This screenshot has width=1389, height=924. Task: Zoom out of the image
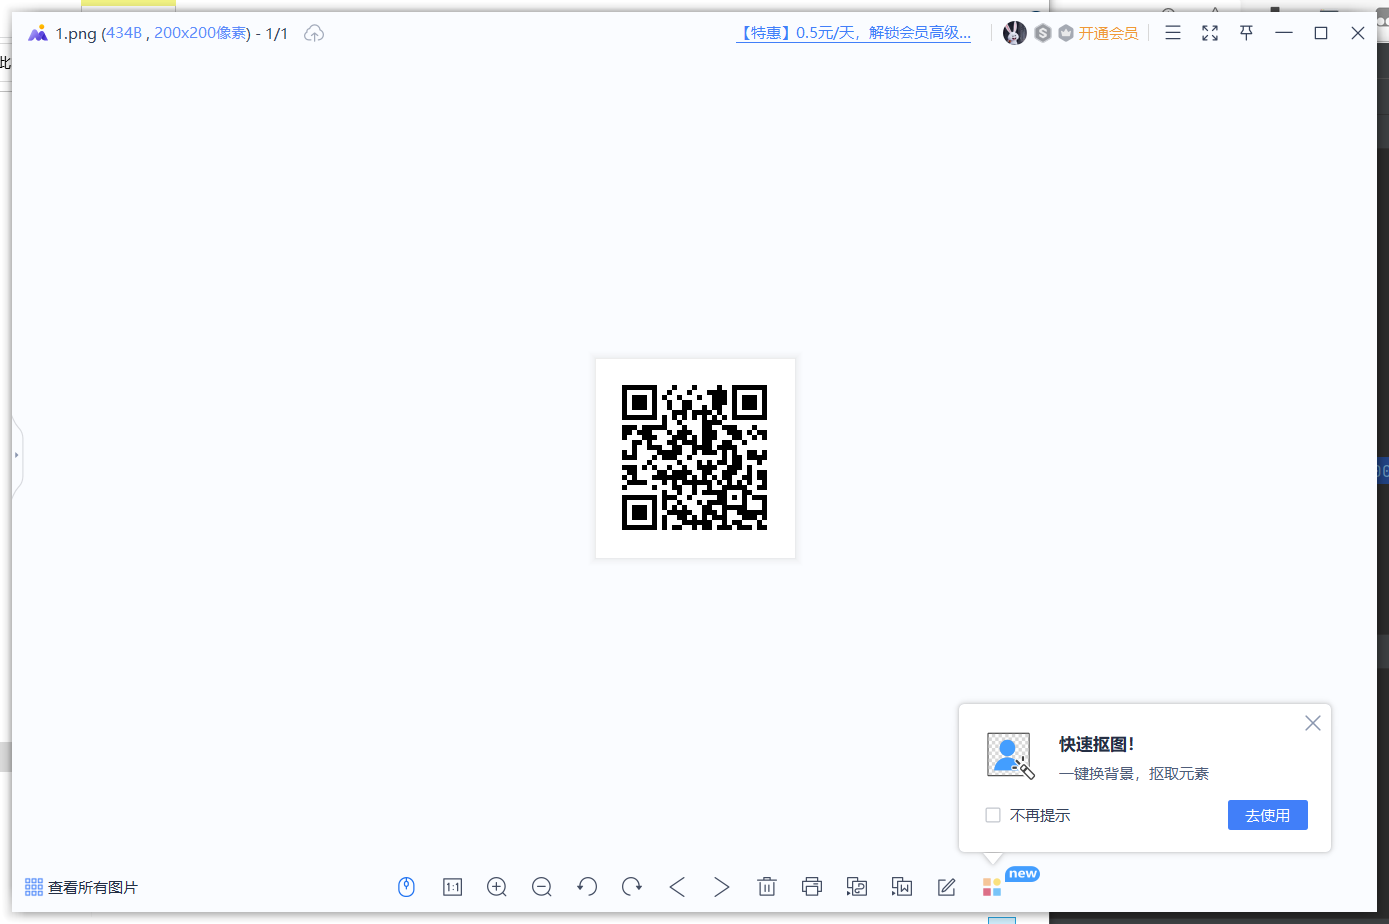(x=542, y=886)
